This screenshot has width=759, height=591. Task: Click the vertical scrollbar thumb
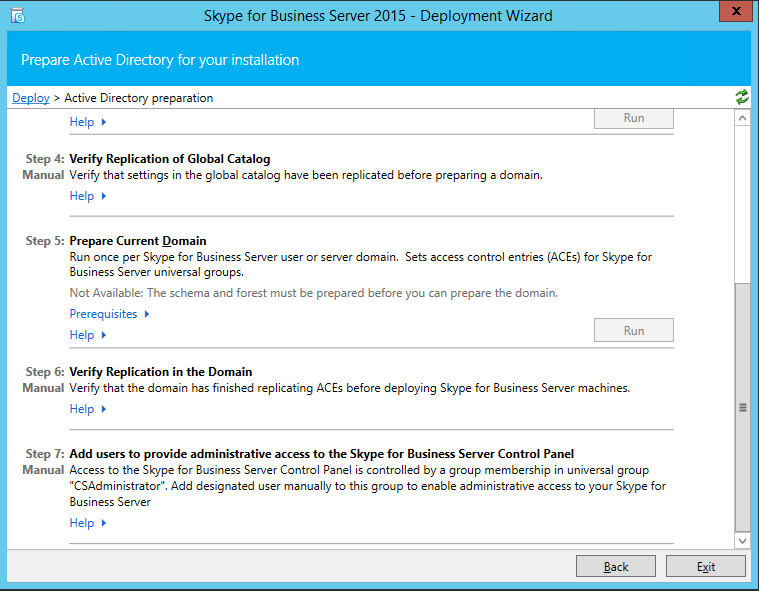click(x=742, y=406)
